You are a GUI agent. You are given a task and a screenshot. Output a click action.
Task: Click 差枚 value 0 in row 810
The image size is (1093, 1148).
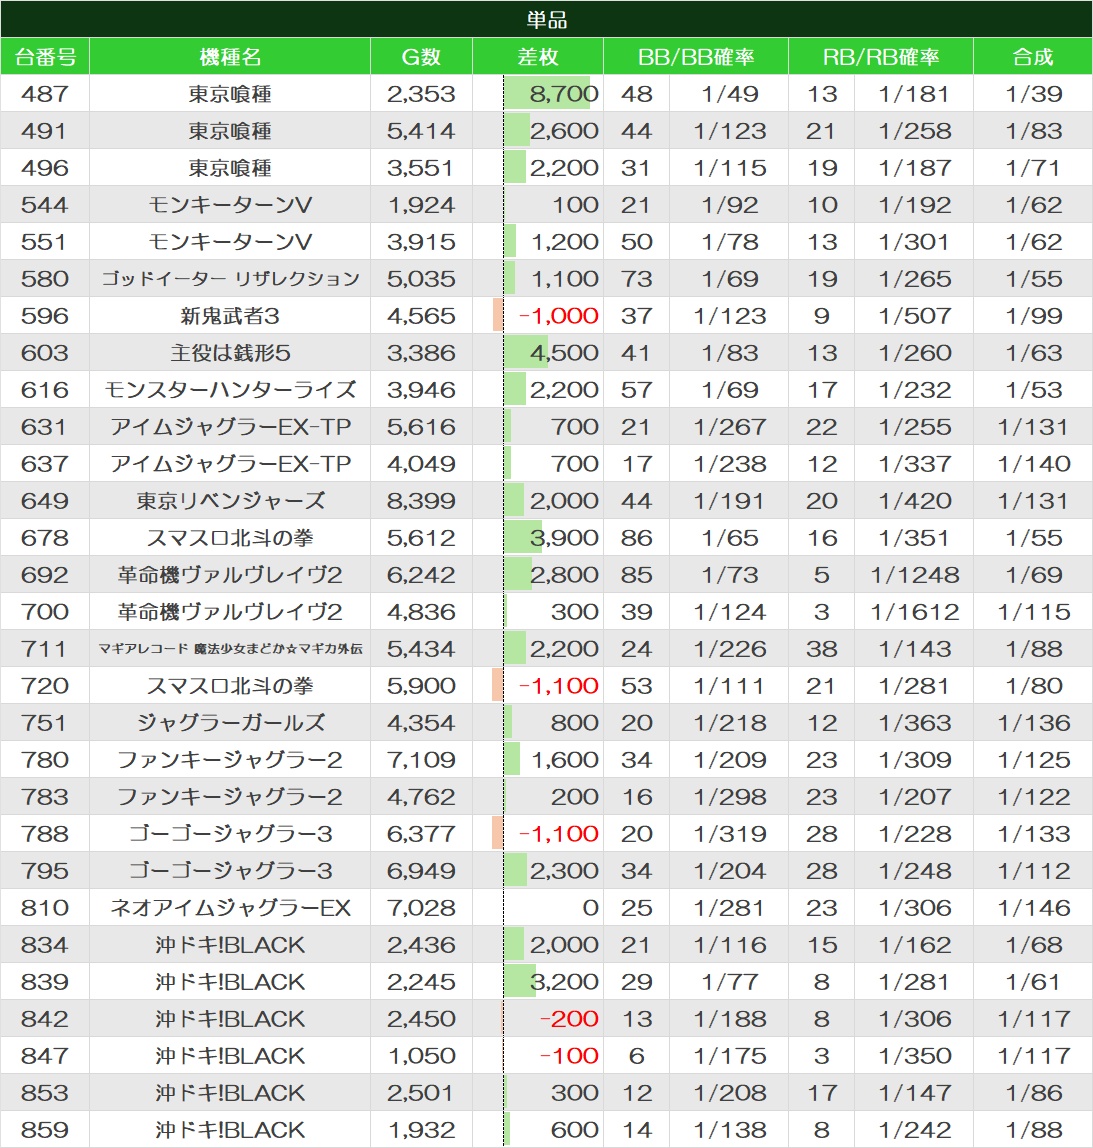590,908
